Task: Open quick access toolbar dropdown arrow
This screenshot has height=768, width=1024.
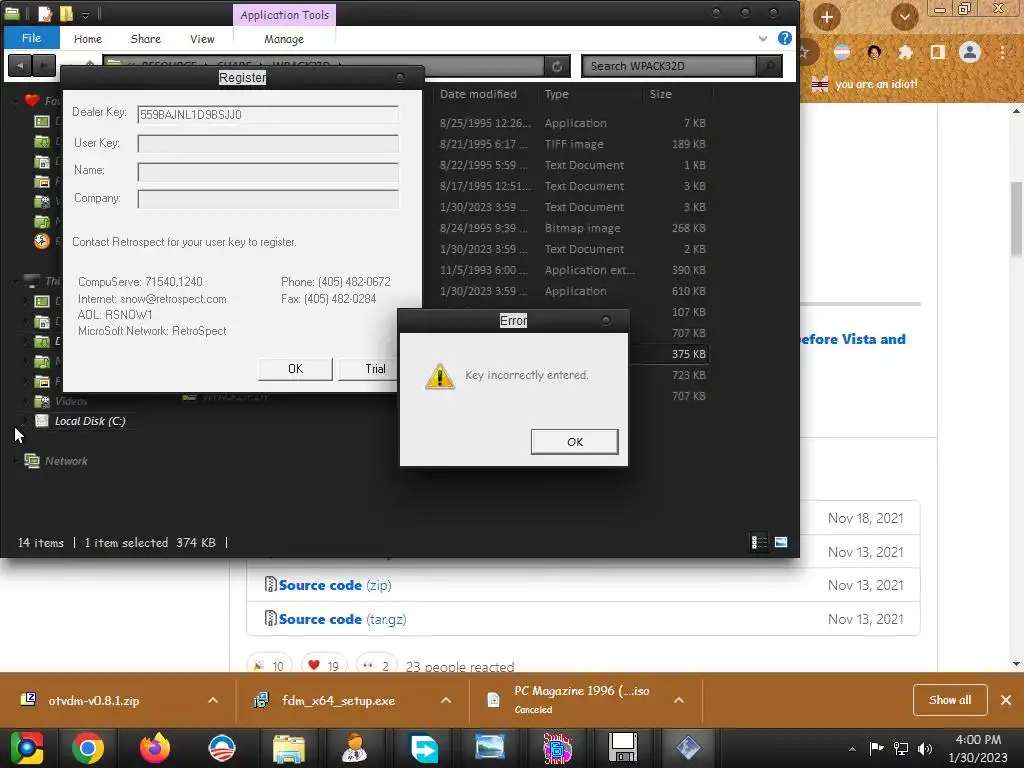Action: click(x=86, y=14)
